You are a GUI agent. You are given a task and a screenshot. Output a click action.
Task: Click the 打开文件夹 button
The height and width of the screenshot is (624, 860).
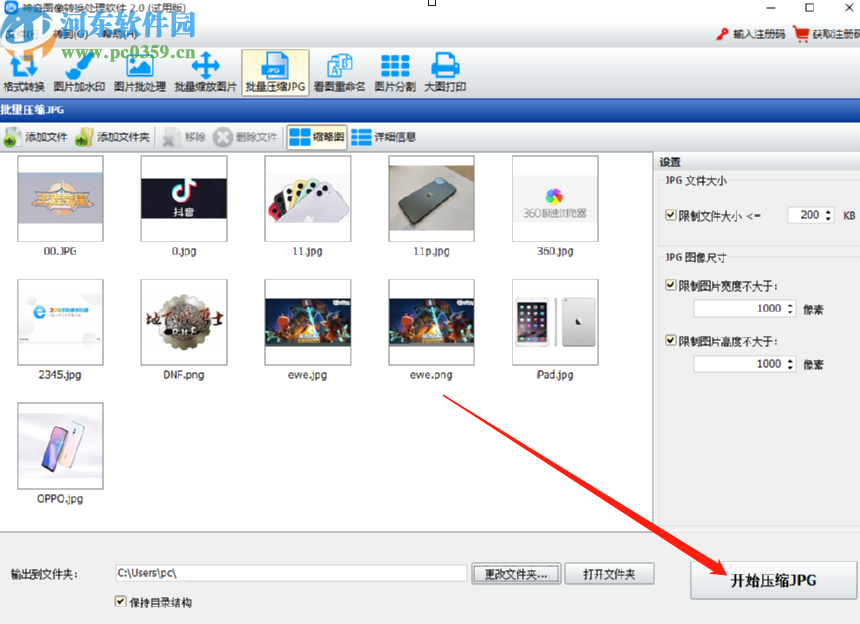pyautogui.click(x=609, y=574)
